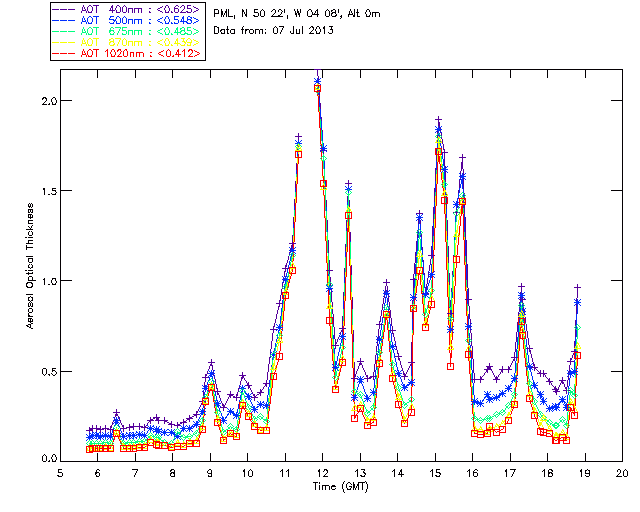Click the 'AOT 870nm : <0.439>' legend entry
This screenshot has height=512, width=640.
[x=127, y=42]
